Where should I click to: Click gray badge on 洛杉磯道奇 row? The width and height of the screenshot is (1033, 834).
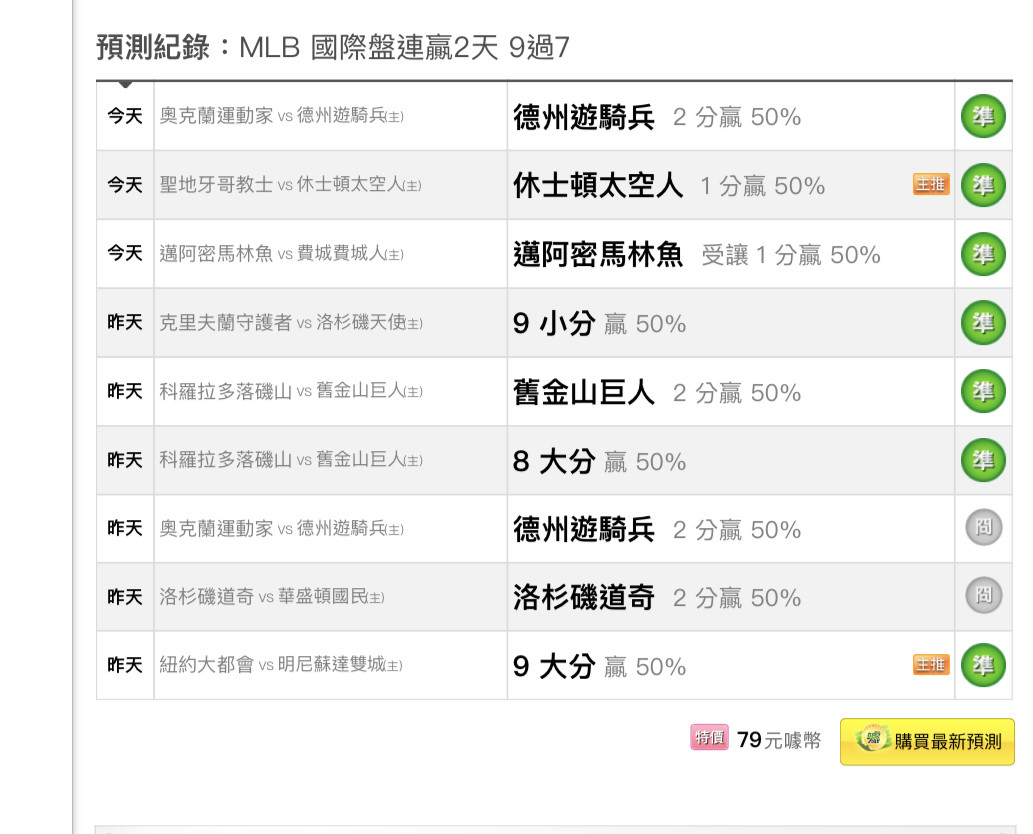(984, 596)
